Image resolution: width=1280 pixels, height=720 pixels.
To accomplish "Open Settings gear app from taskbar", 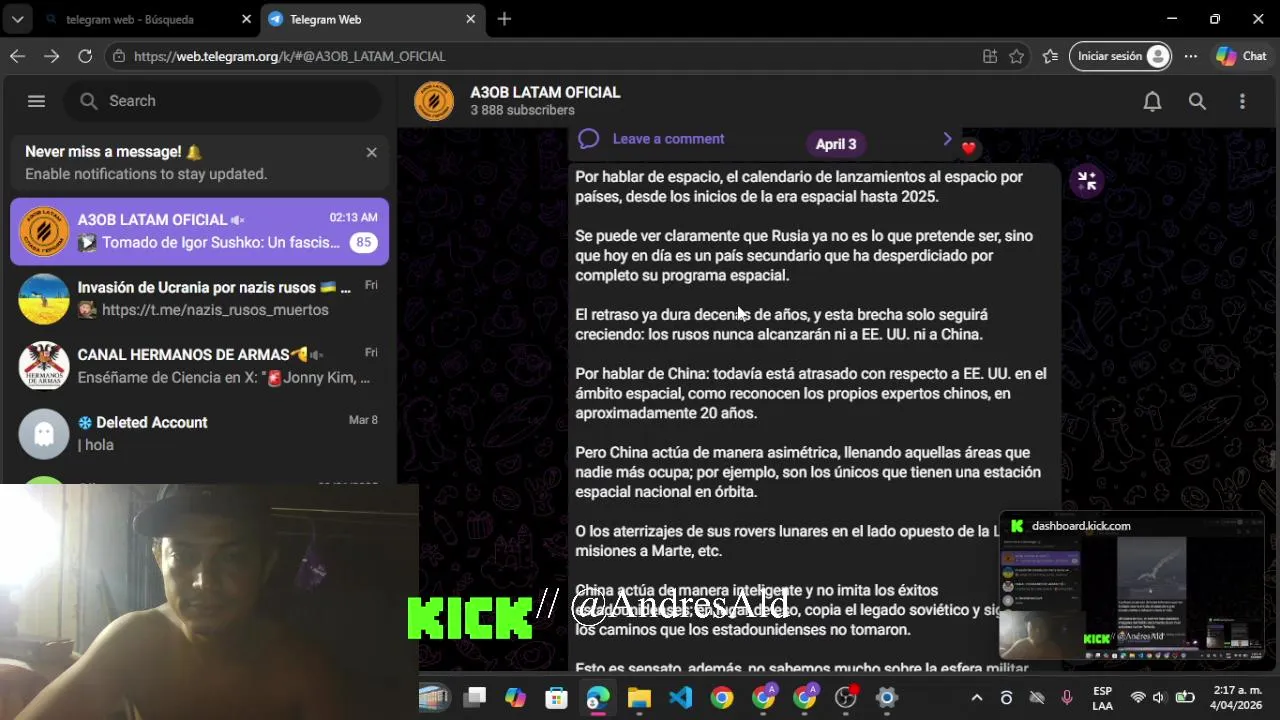I will tap(887, 698).
